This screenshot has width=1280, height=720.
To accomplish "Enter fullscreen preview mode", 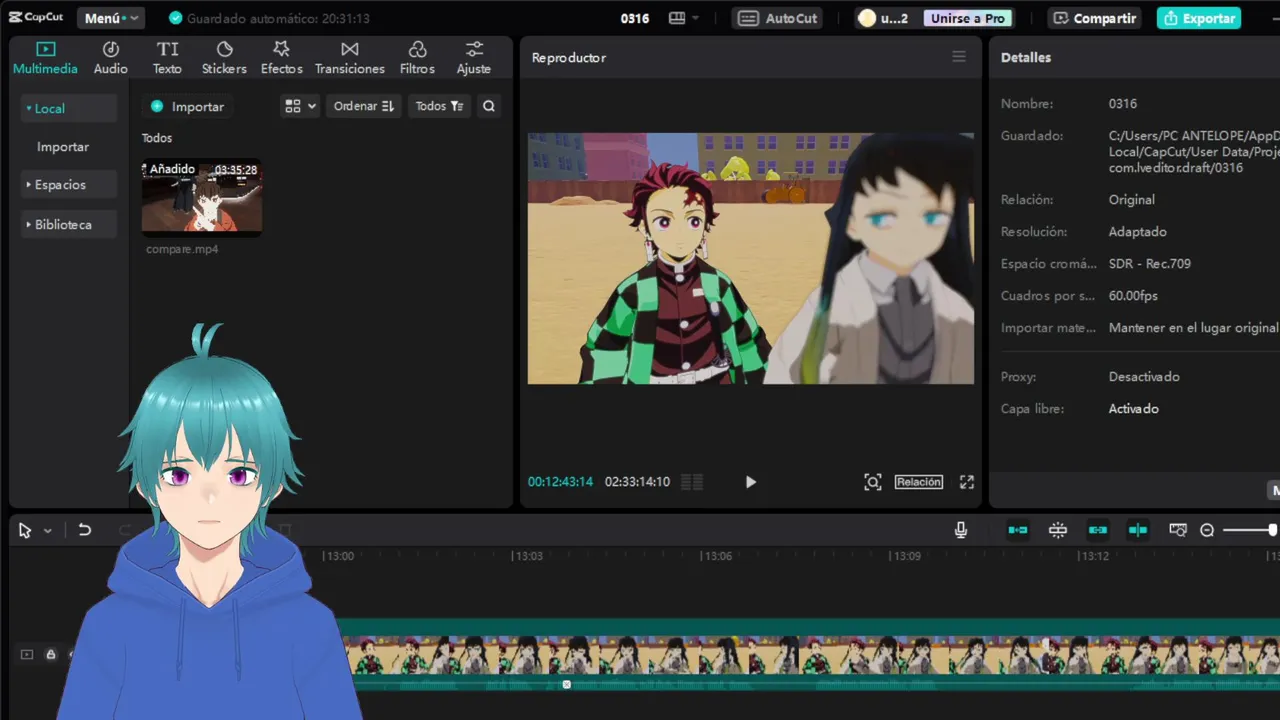I will [x=967, y=482].
